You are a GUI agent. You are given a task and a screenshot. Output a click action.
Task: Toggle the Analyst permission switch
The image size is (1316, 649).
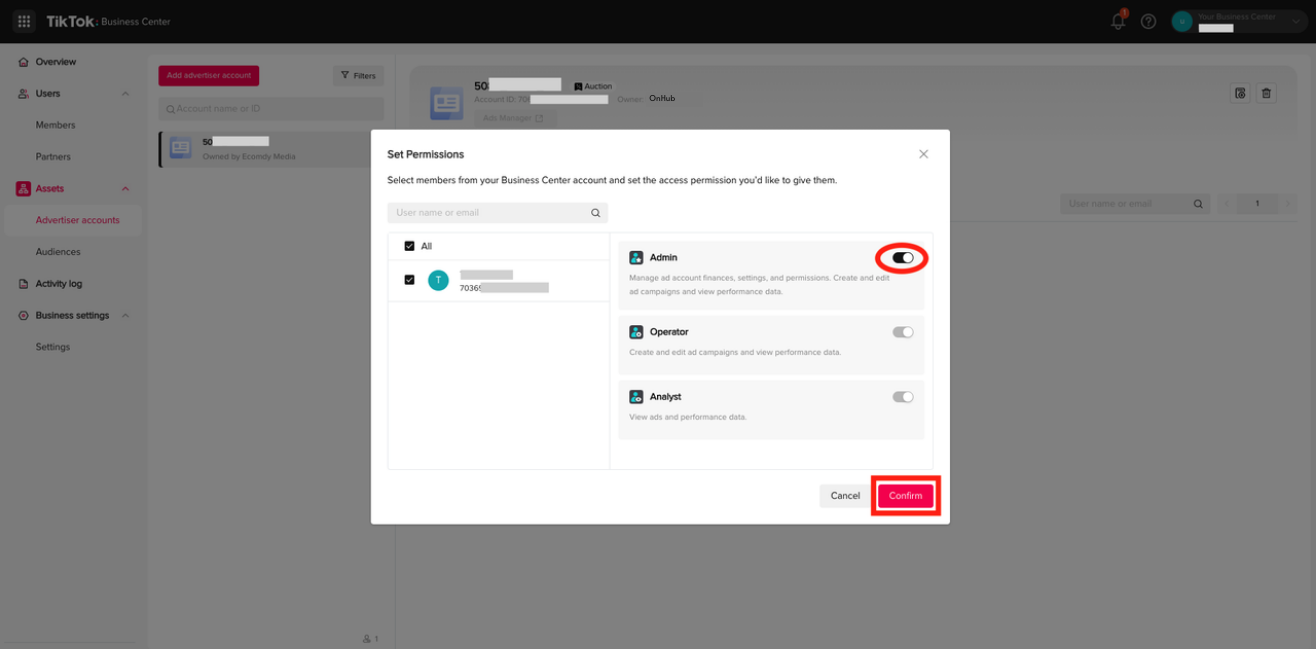902,397
